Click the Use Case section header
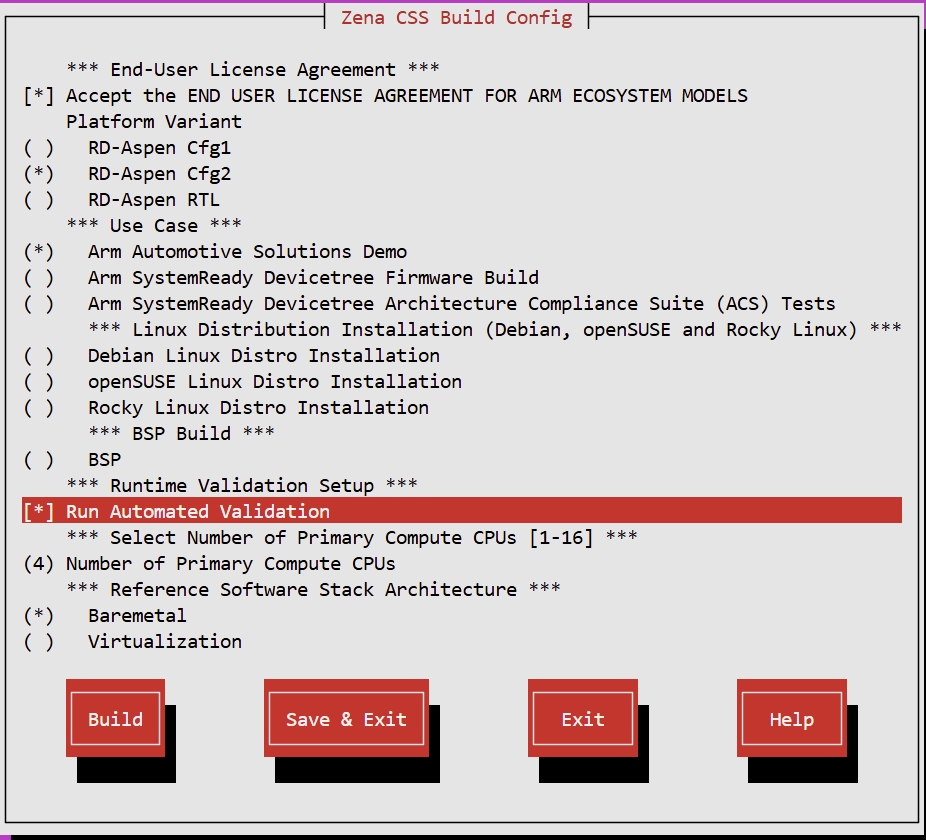 point(154,225)
